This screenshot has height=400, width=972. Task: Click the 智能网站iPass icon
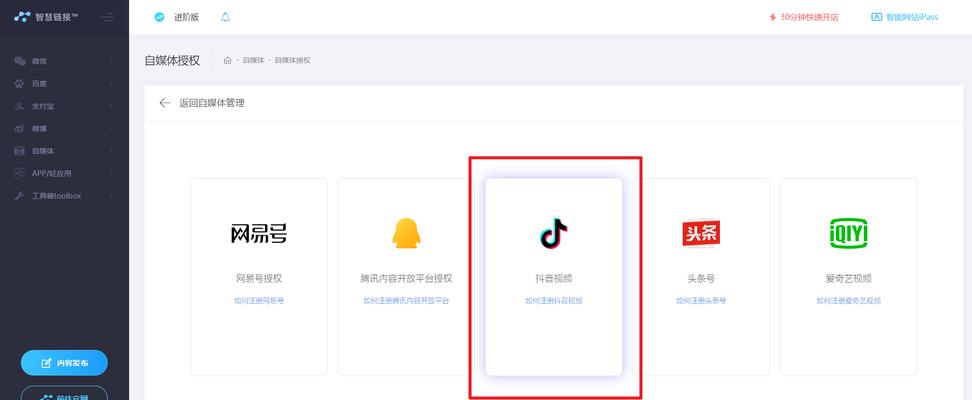pos(877,17)
